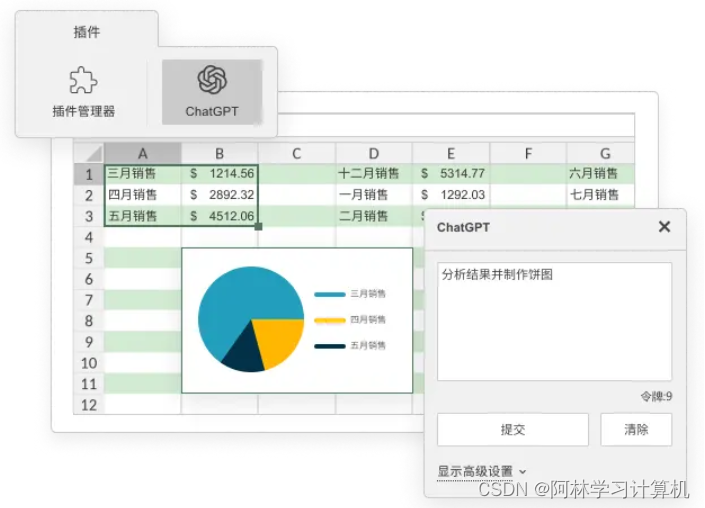
Task: Expand 显示高级设置 advanced settings
Action: 482,472
